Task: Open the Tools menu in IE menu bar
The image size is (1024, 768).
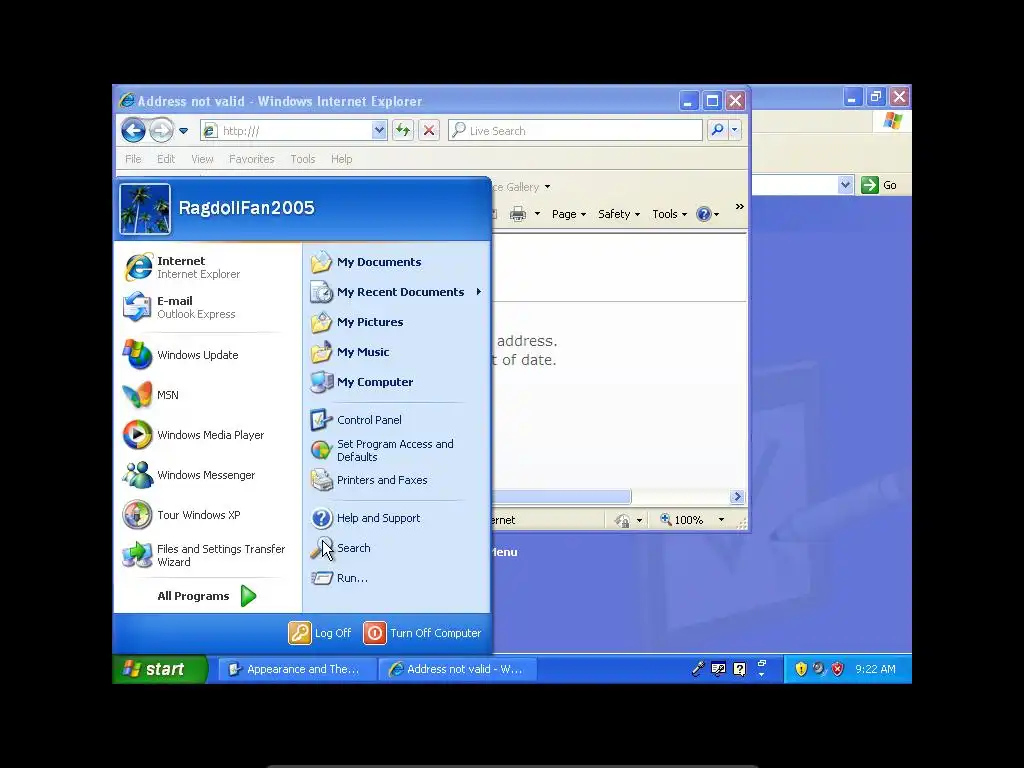Action: pyautogui.click(x=303, y=159)
